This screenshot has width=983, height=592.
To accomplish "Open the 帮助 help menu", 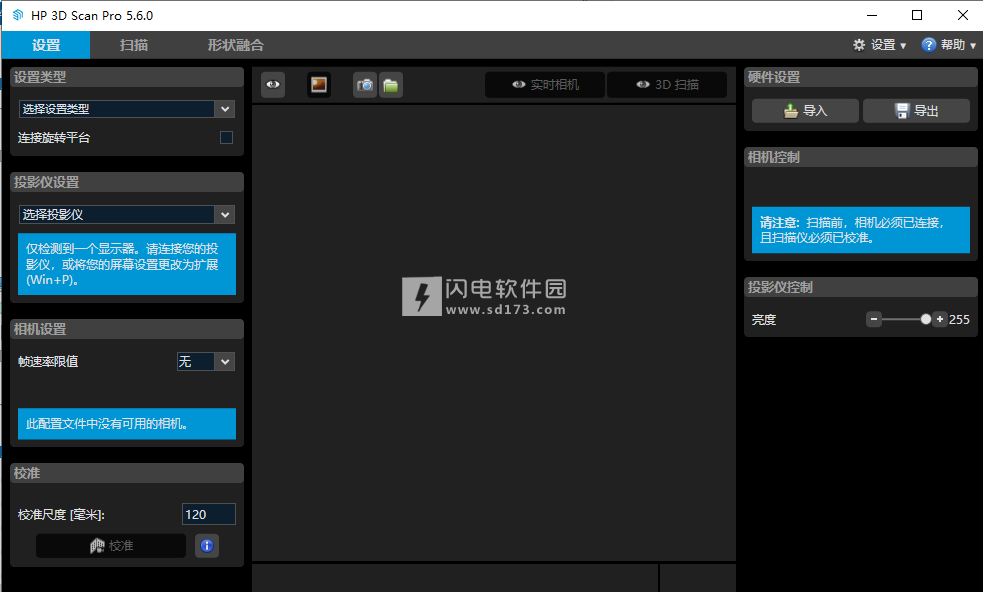I will pyautogui.click(x=949, y=45).
